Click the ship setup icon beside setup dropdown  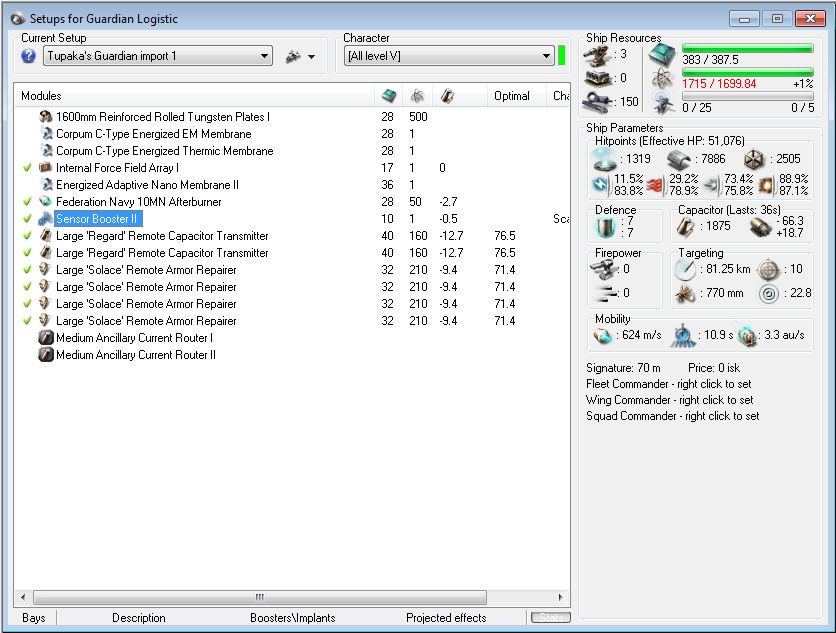(293, 56)
